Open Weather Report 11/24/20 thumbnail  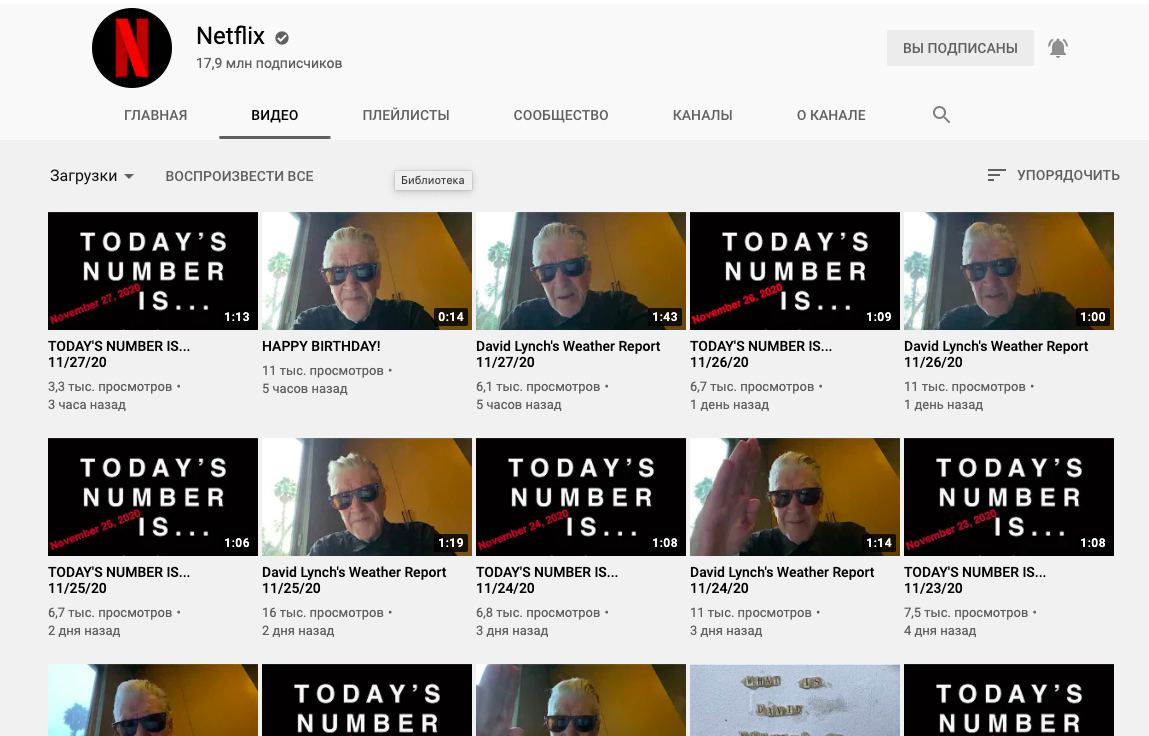[x=795, y=497]
